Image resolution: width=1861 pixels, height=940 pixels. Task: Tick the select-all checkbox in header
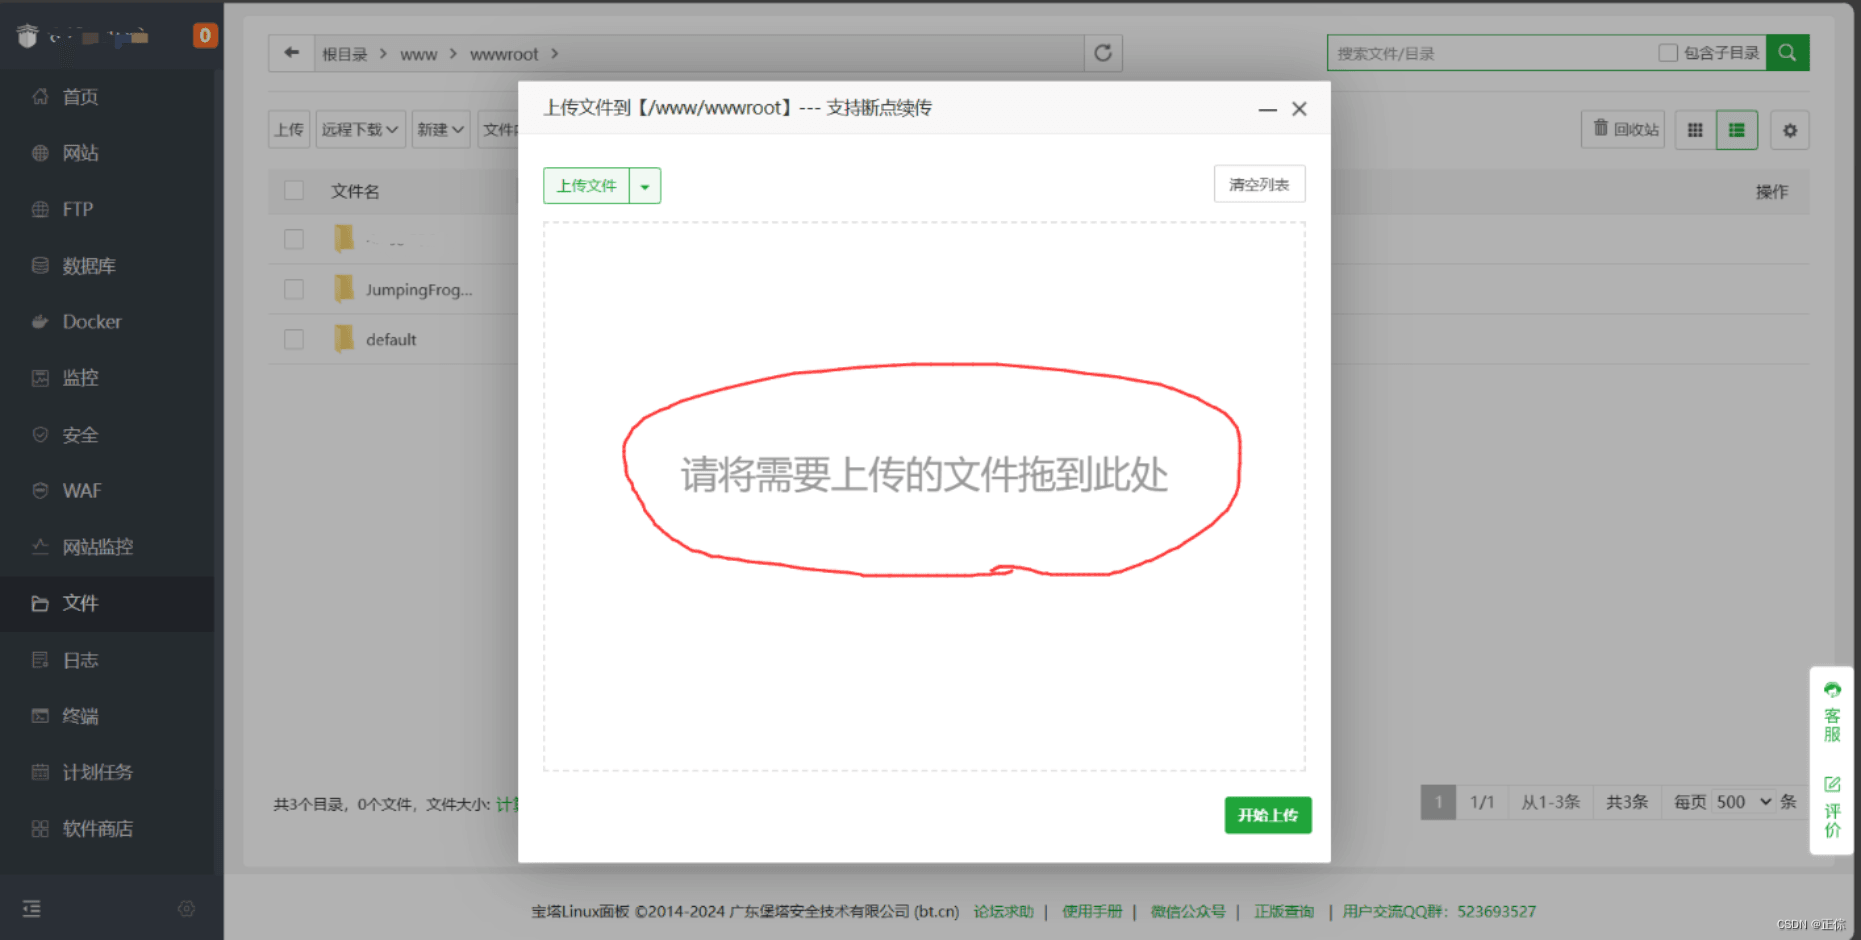294,190
